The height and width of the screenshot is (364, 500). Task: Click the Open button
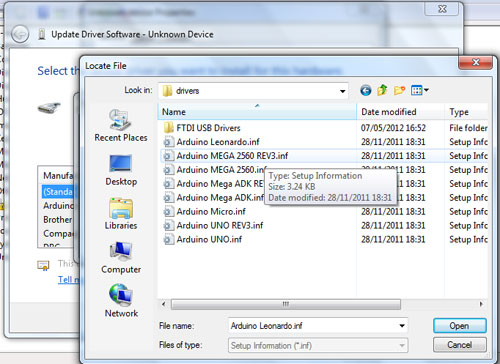tap(460, 326)
